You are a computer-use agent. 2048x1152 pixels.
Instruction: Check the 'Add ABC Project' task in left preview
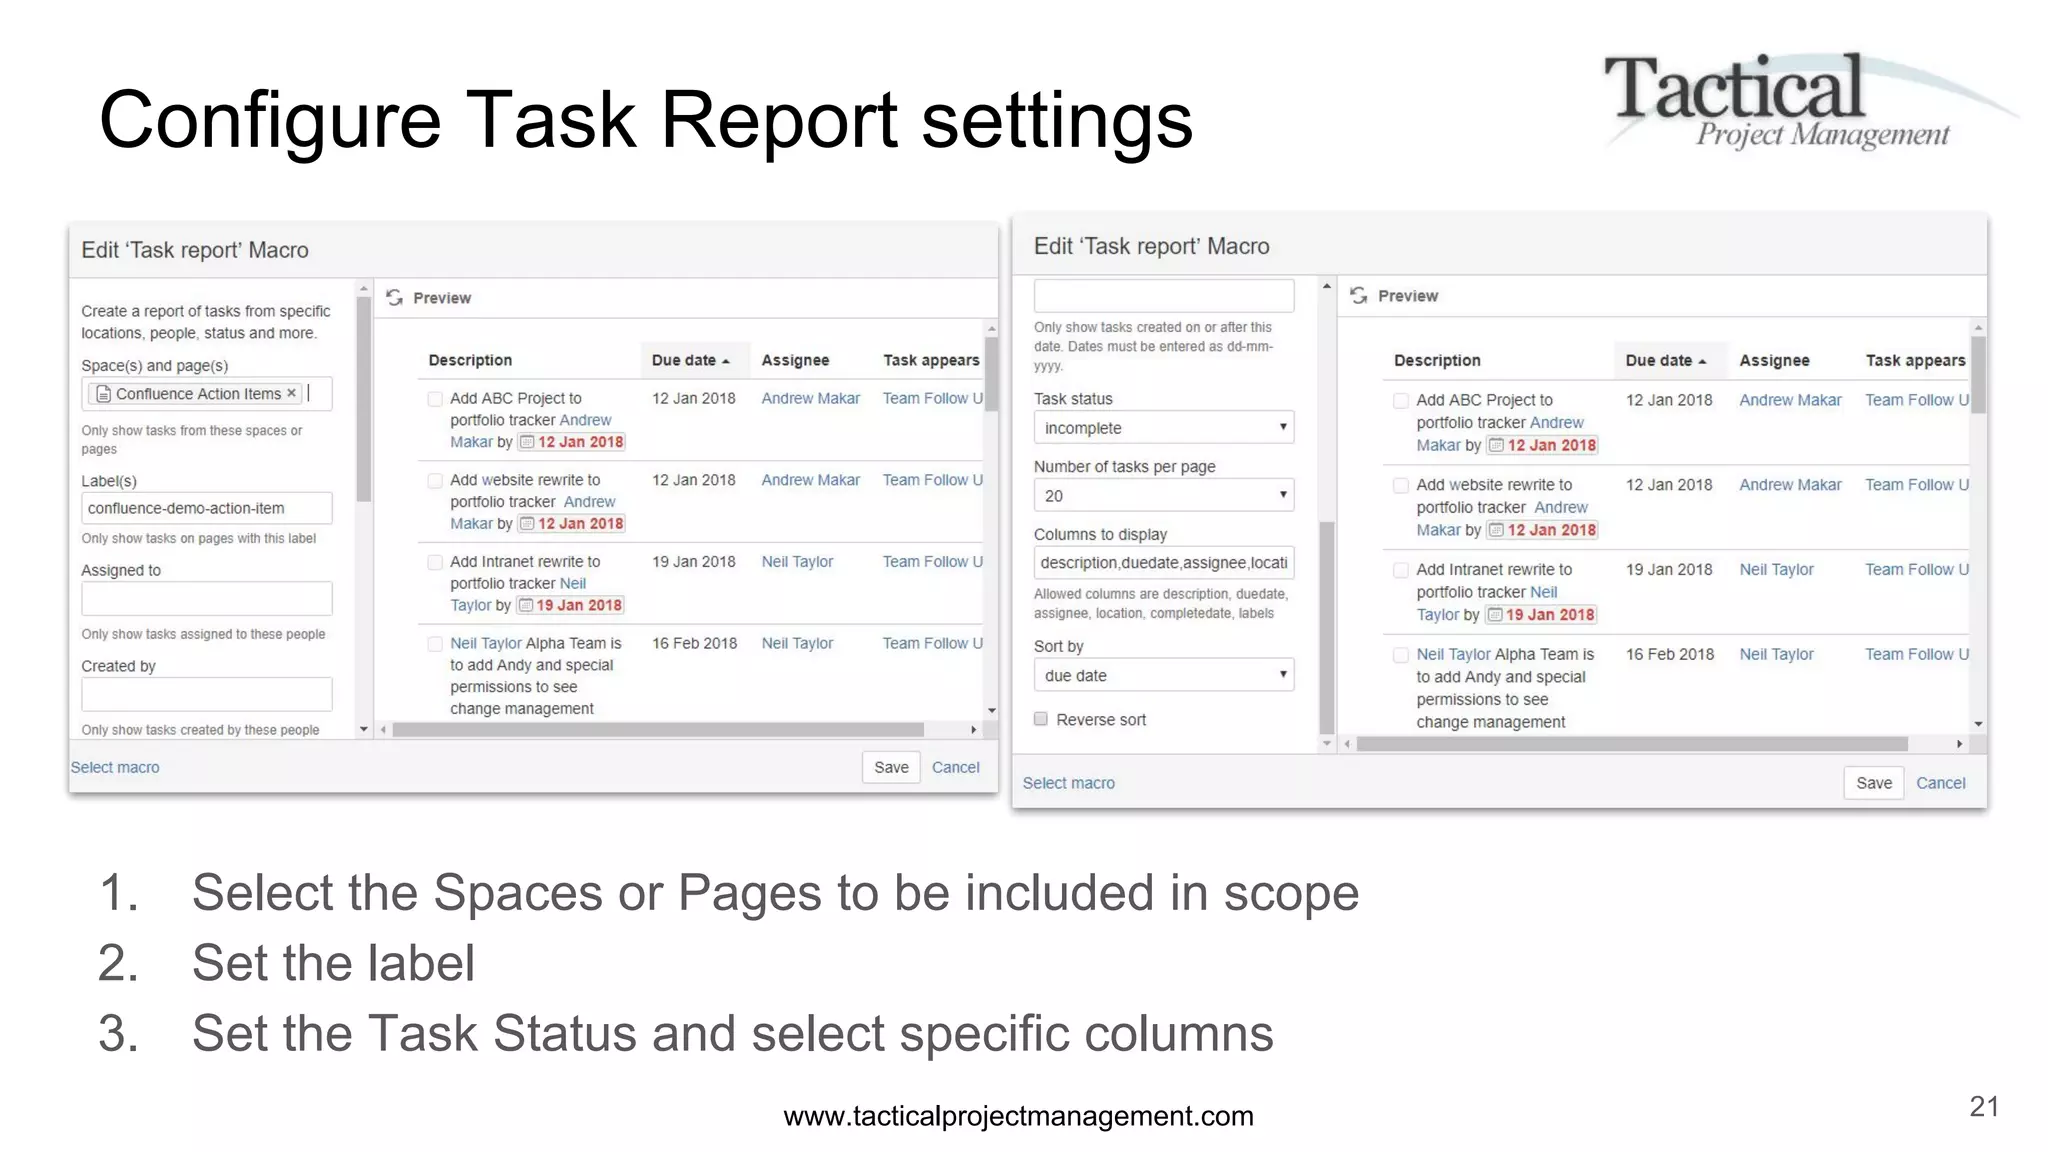coord(435,399)
